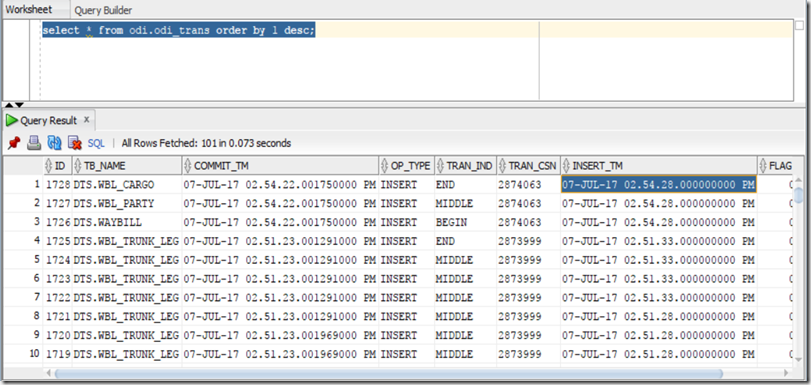This screenshot has width=811, height=385.
Task: Click the right arrow of horizontal scrollbar
Action: 787,373
